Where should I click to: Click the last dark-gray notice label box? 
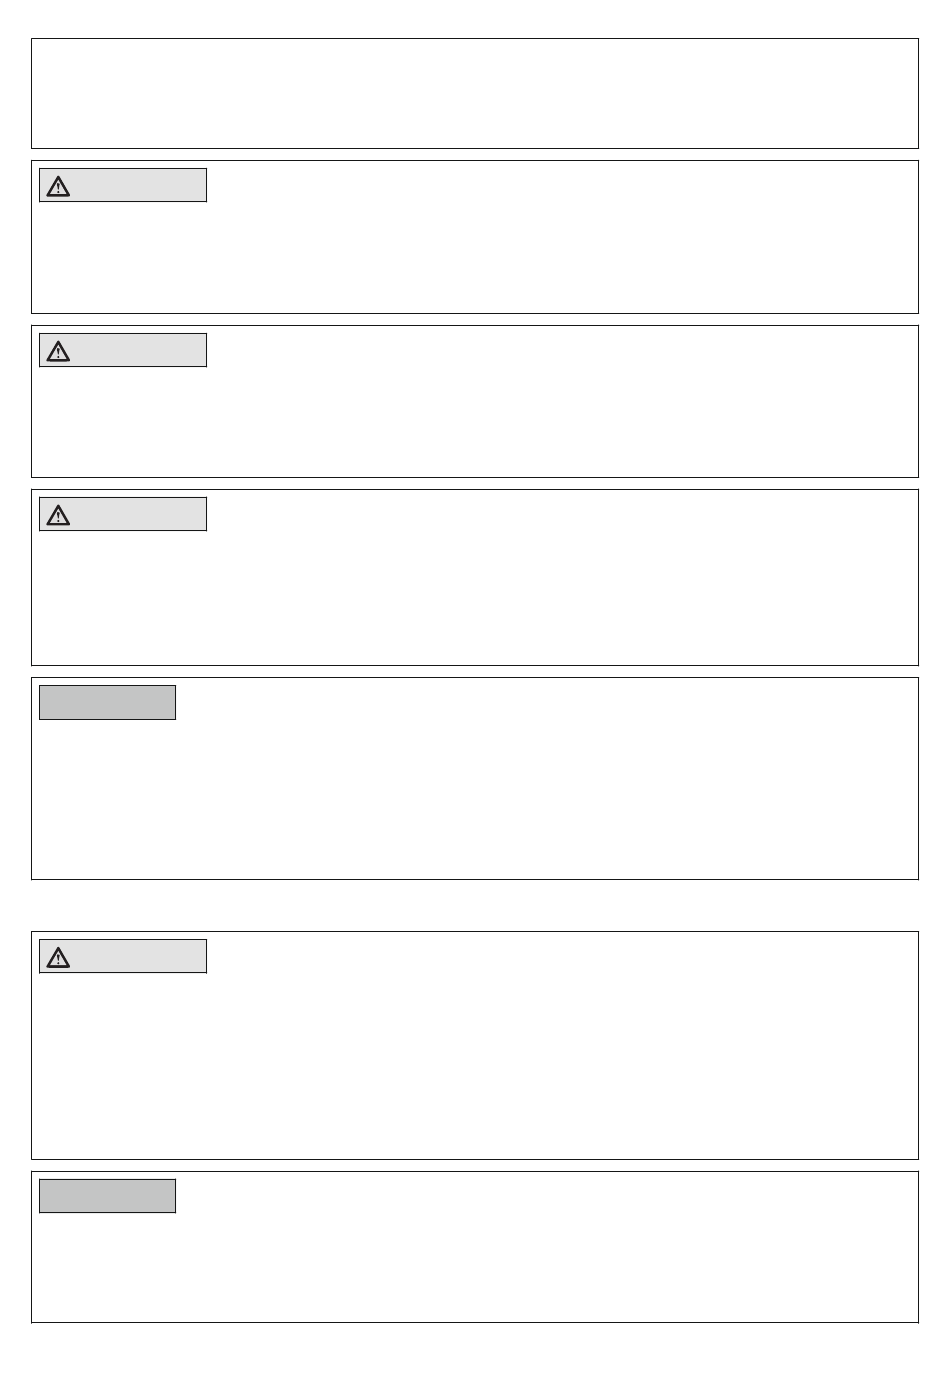[x=107, y=1196]
